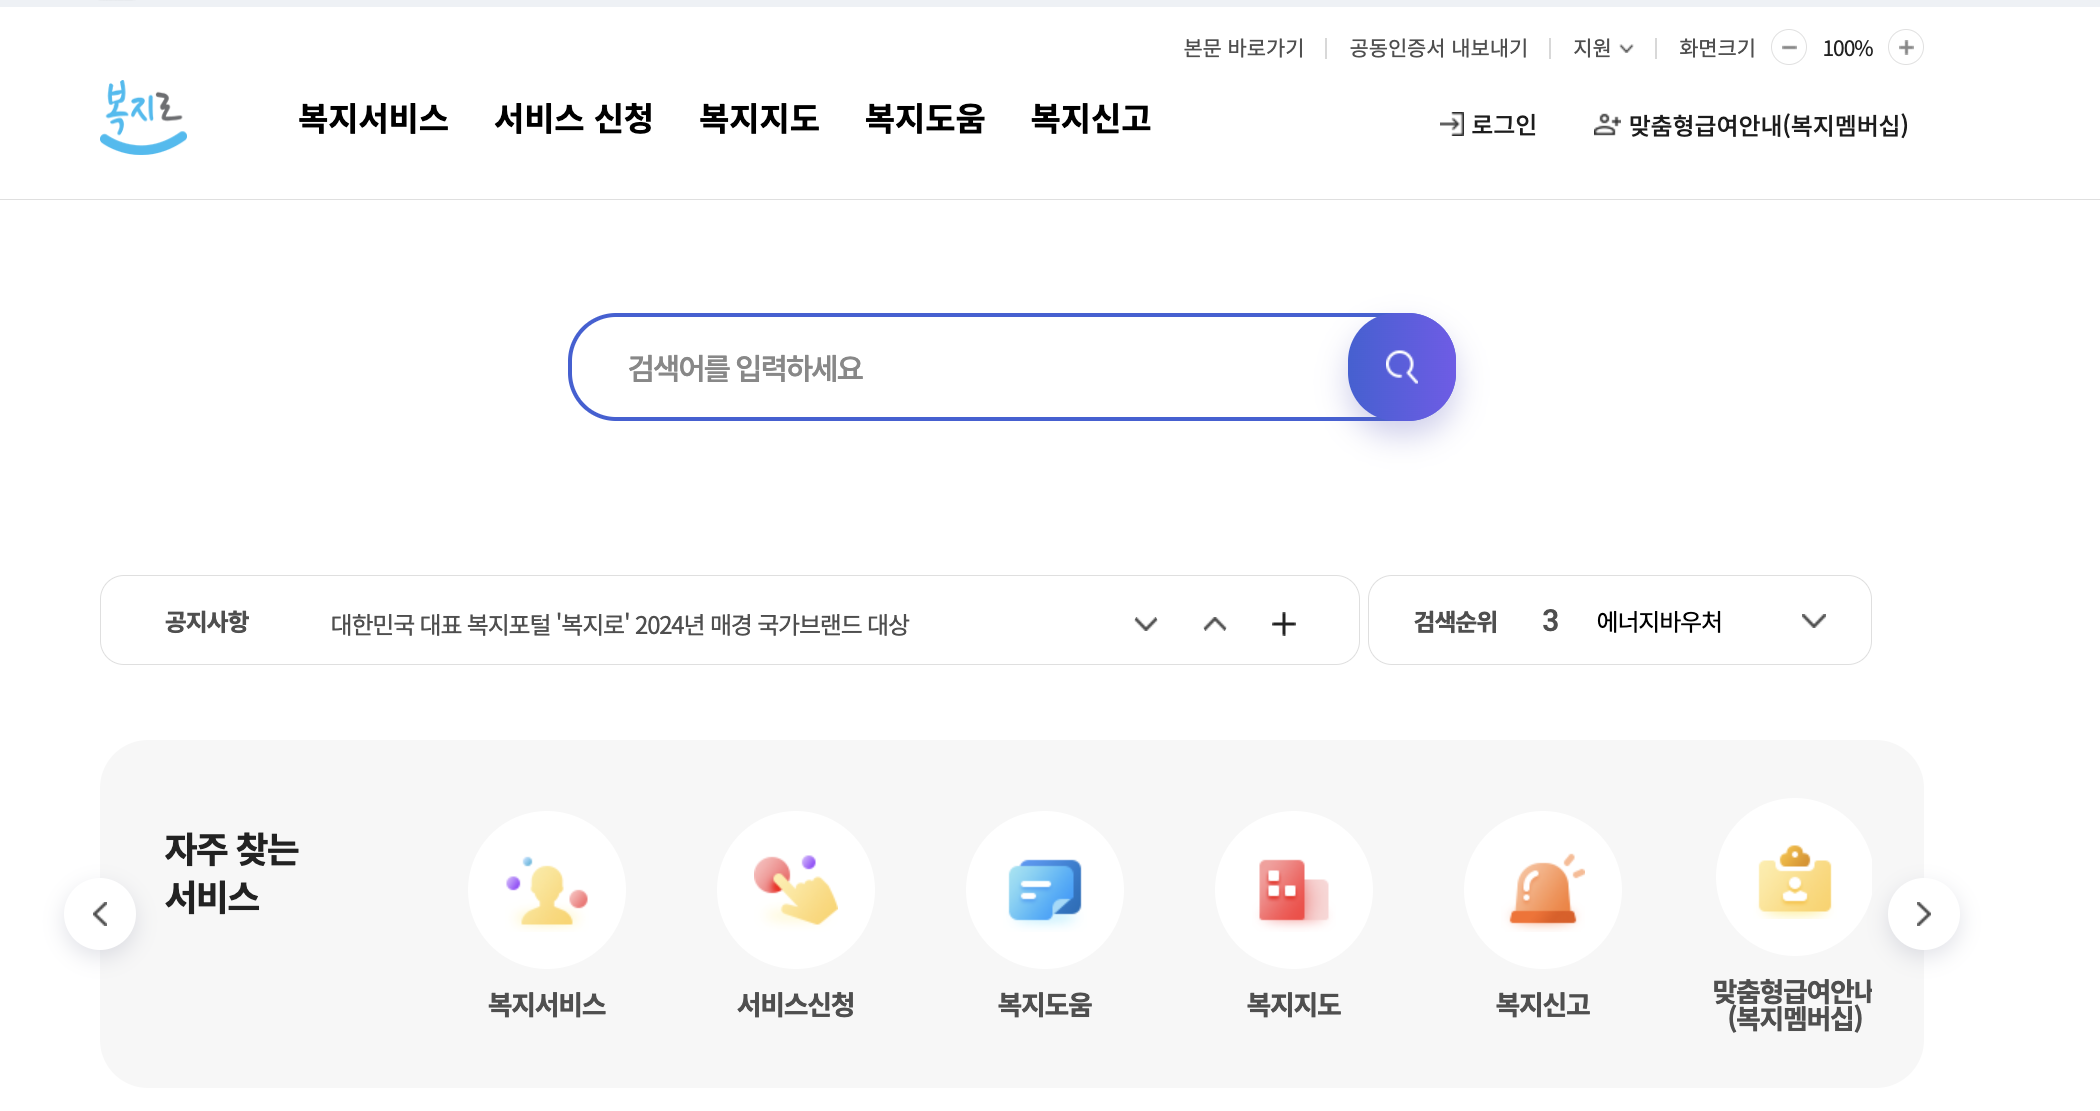Click the purple search magnifier button

(x=1401, y=367)
